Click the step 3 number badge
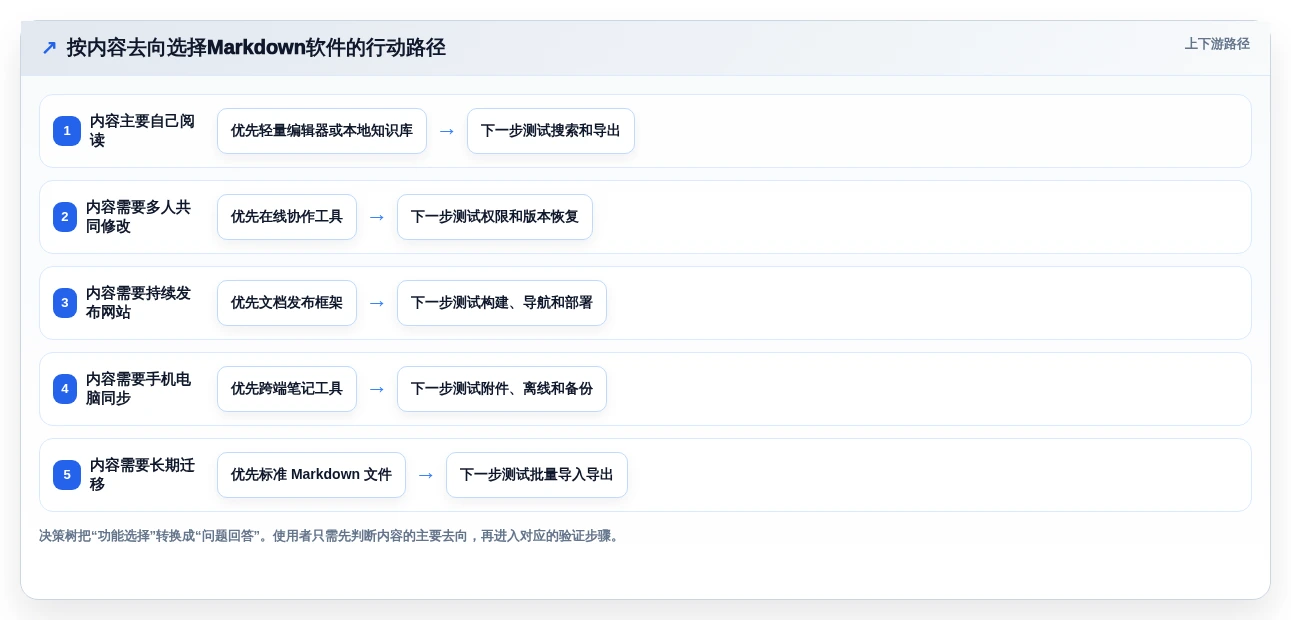 pos(65,303)
